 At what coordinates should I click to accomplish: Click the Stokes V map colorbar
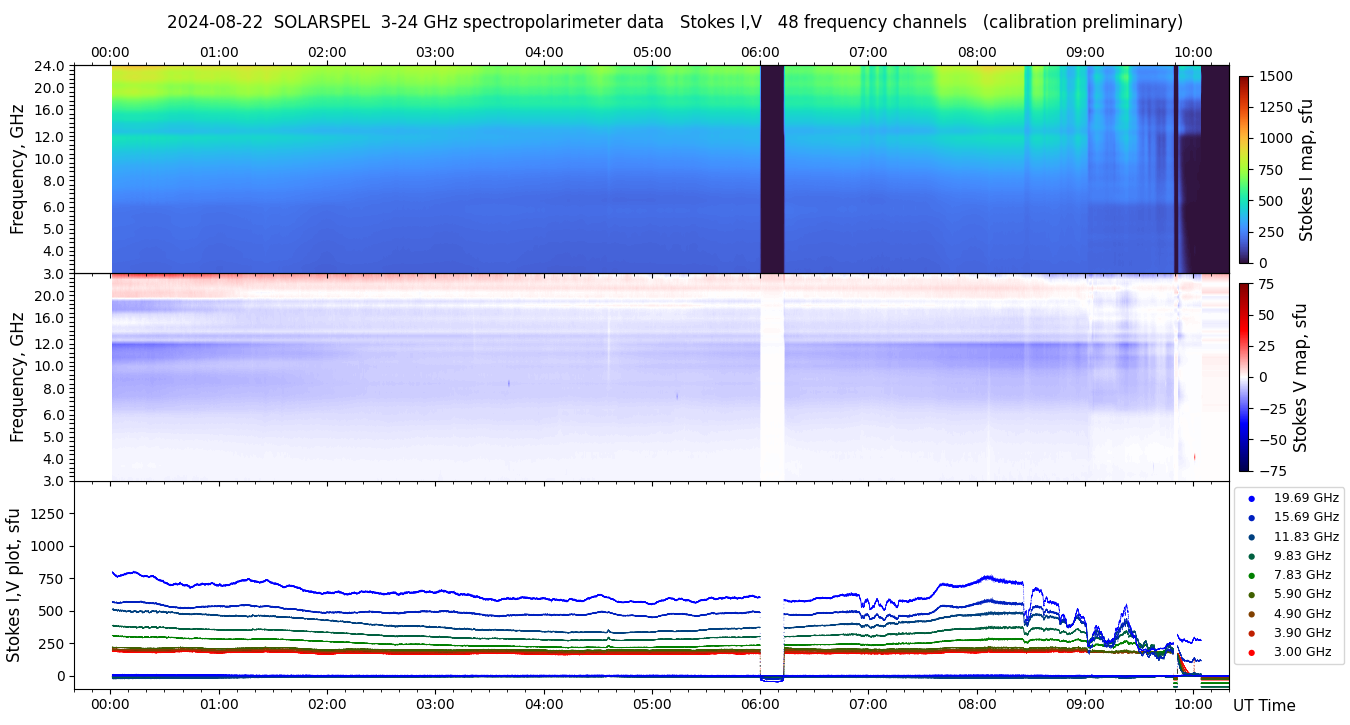1244,376
